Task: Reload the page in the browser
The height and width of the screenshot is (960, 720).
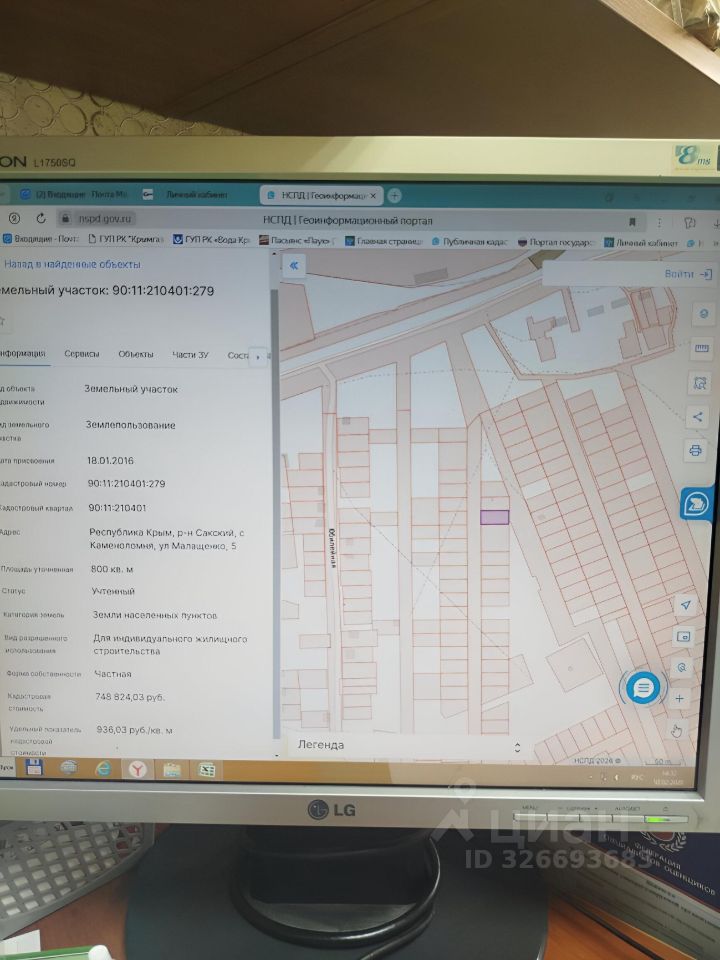Action: click(x=41, y=218)
